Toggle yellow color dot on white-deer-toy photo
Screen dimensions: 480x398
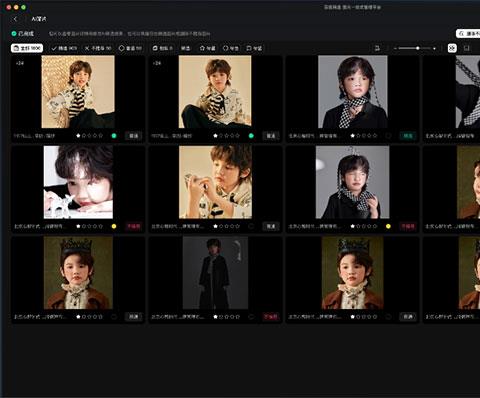[114, 226]
